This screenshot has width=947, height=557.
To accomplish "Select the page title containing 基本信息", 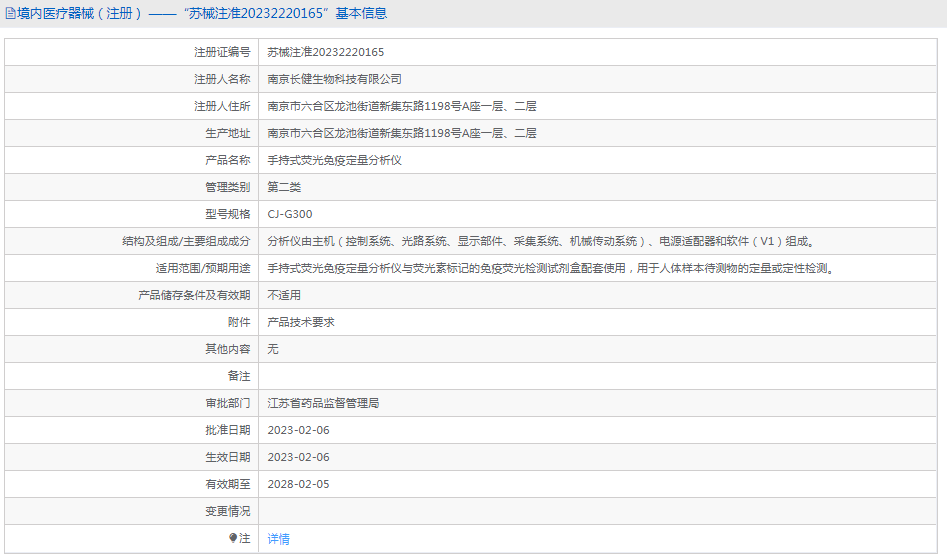I will [202, 13].
